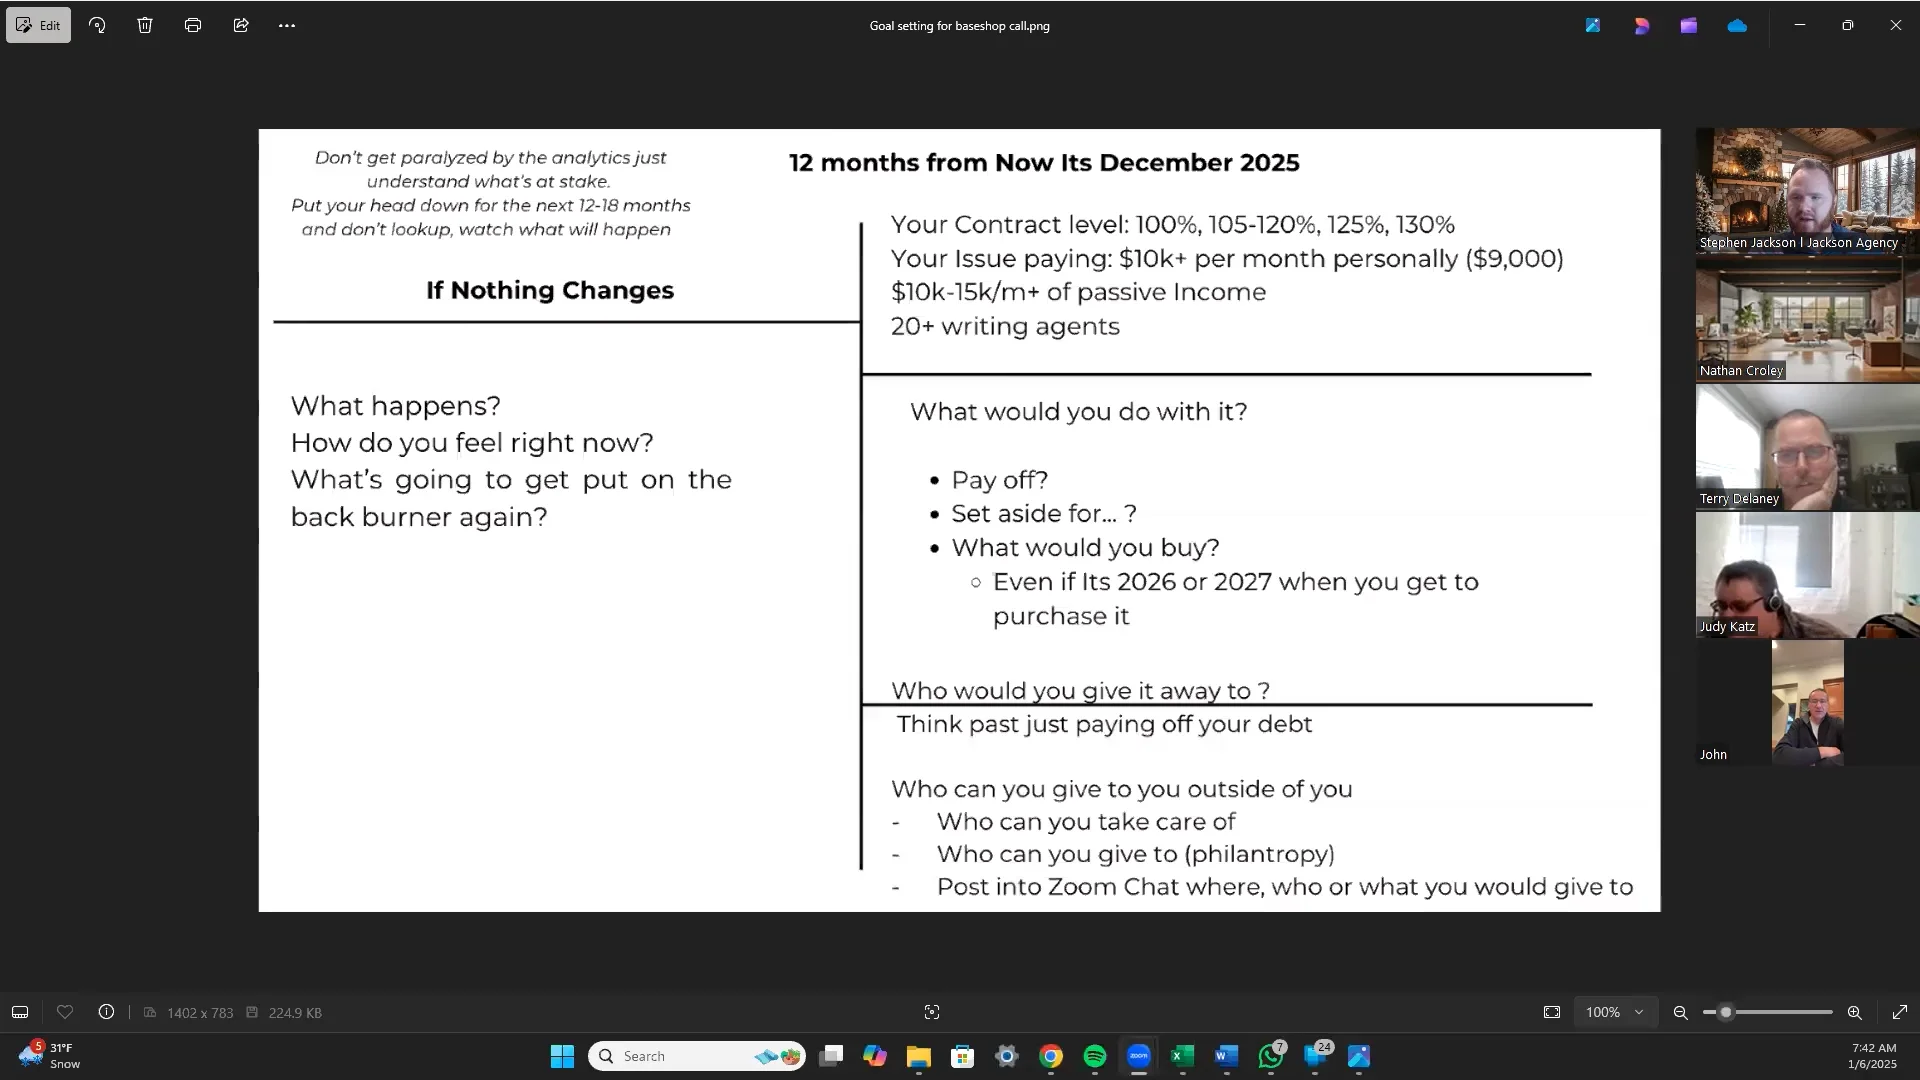Viewport: 1920px width, 1080px height.
Task: Zoom out with the minus magnifier
Action: 1681,1012
